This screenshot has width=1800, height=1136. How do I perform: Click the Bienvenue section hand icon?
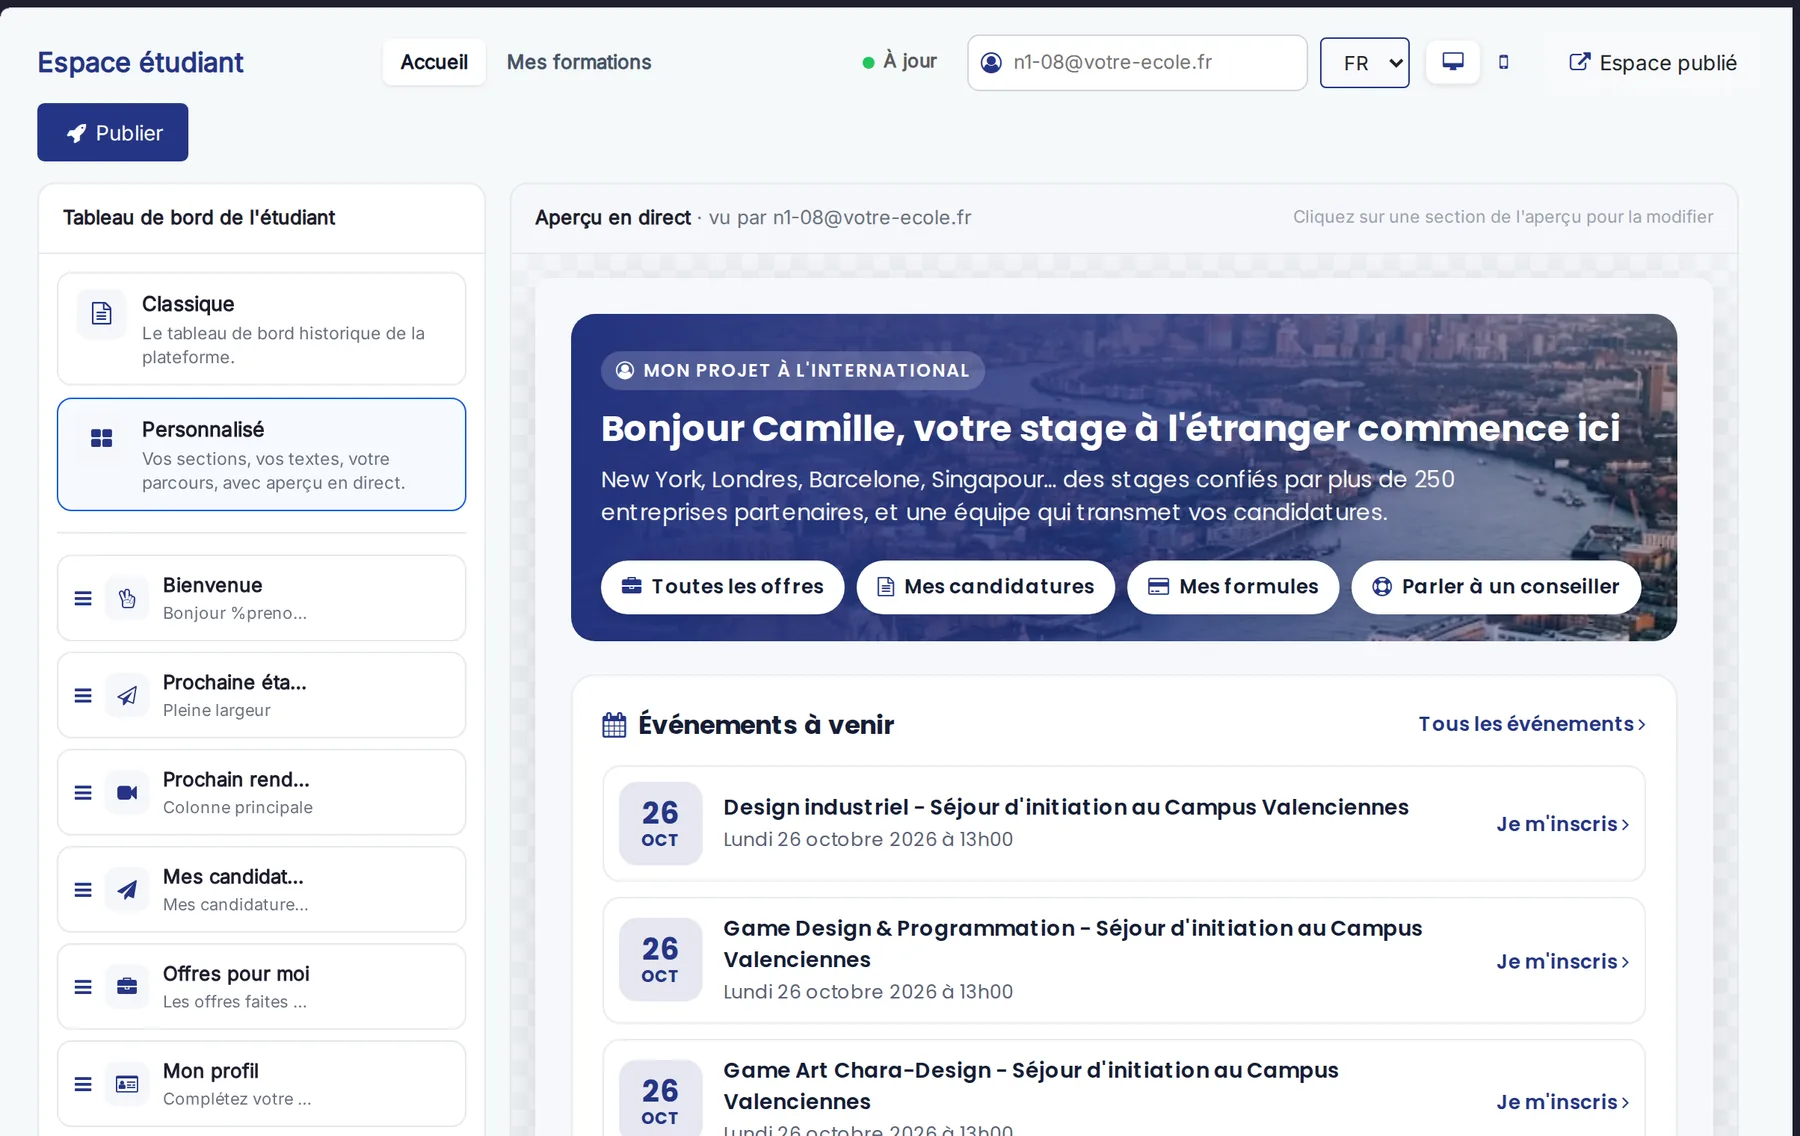127,598
